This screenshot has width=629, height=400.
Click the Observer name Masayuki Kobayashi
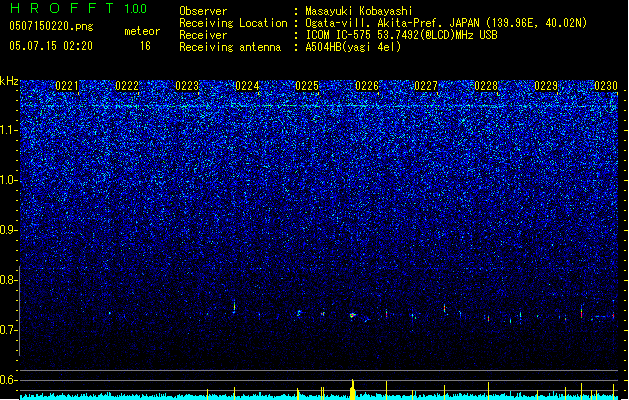[359, 11]
